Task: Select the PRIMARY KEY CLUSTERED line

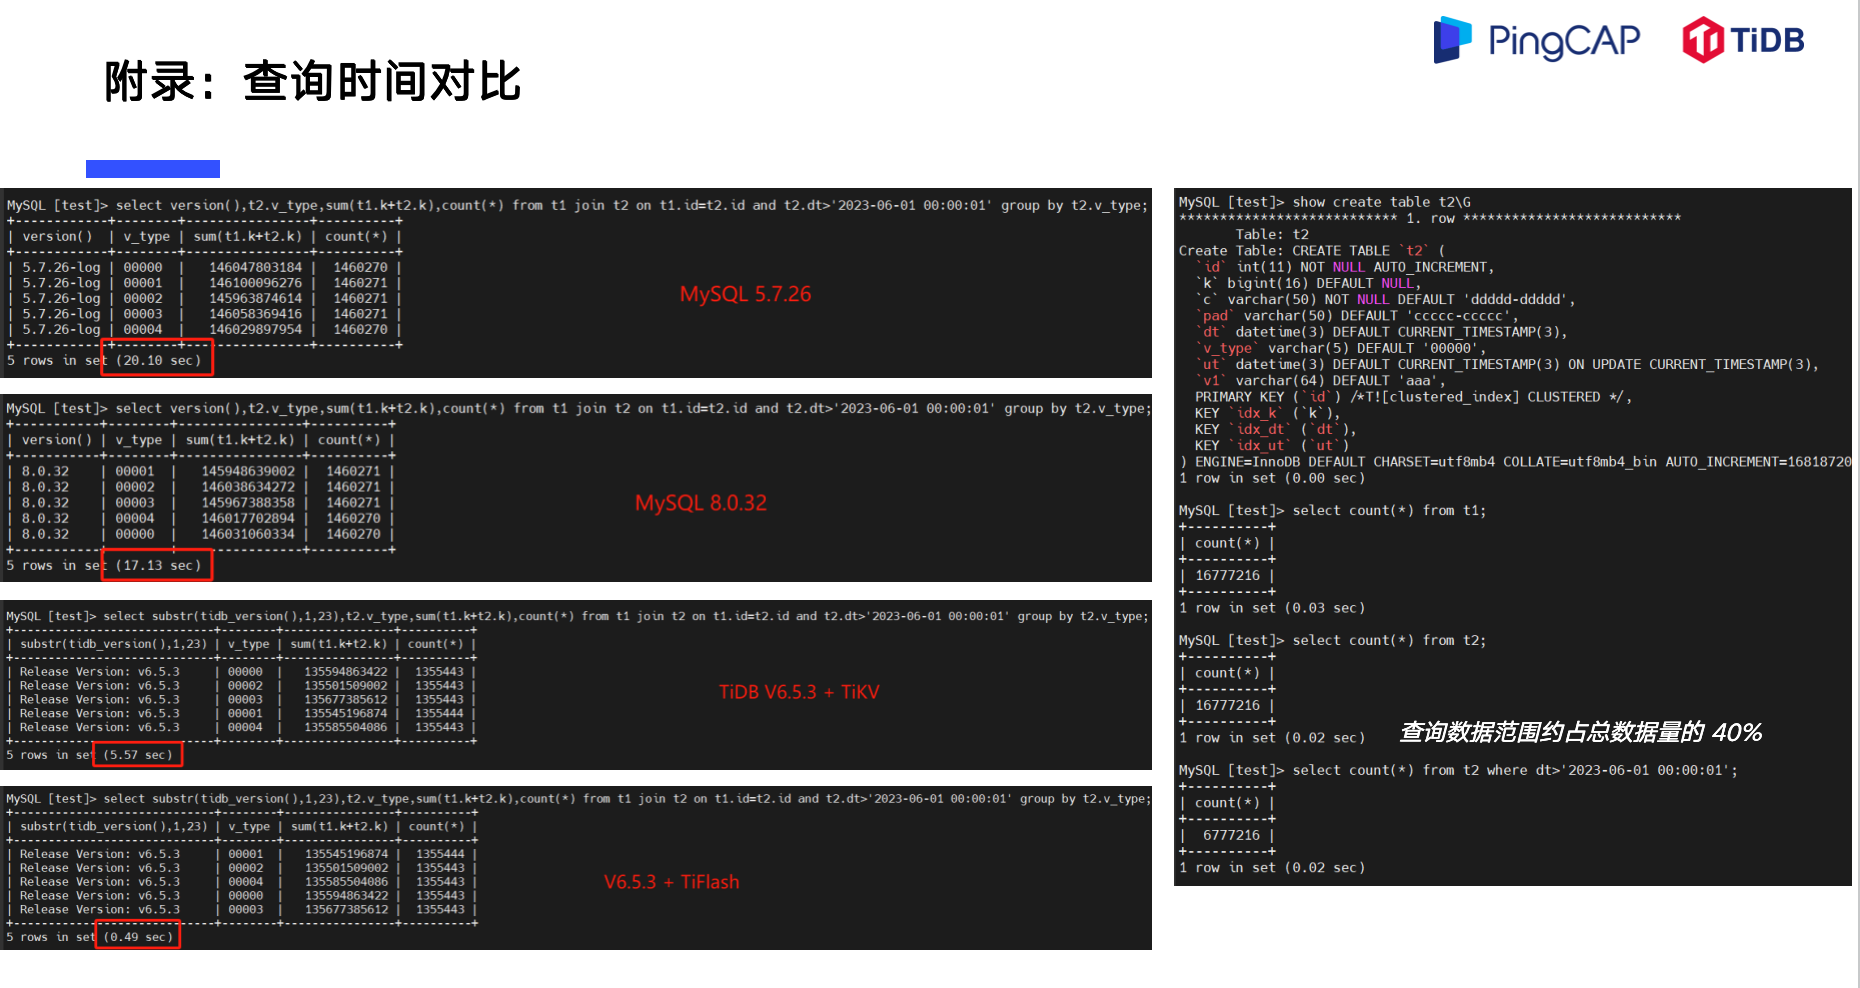Action: tap(1413, 397)
